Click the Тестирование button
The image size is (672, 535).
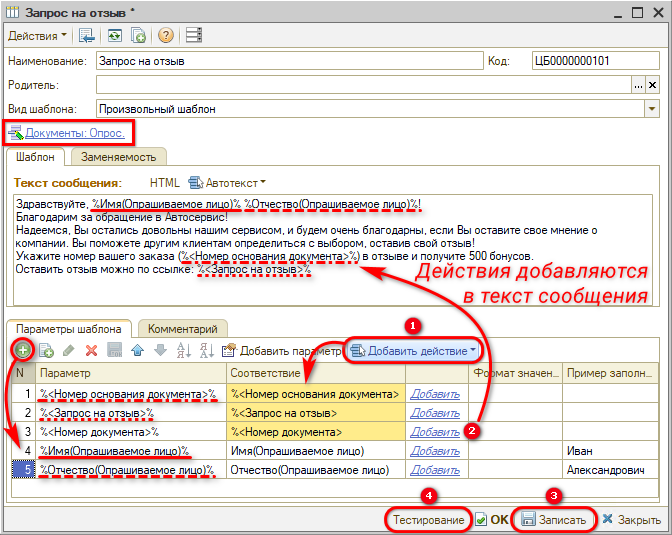429,520
